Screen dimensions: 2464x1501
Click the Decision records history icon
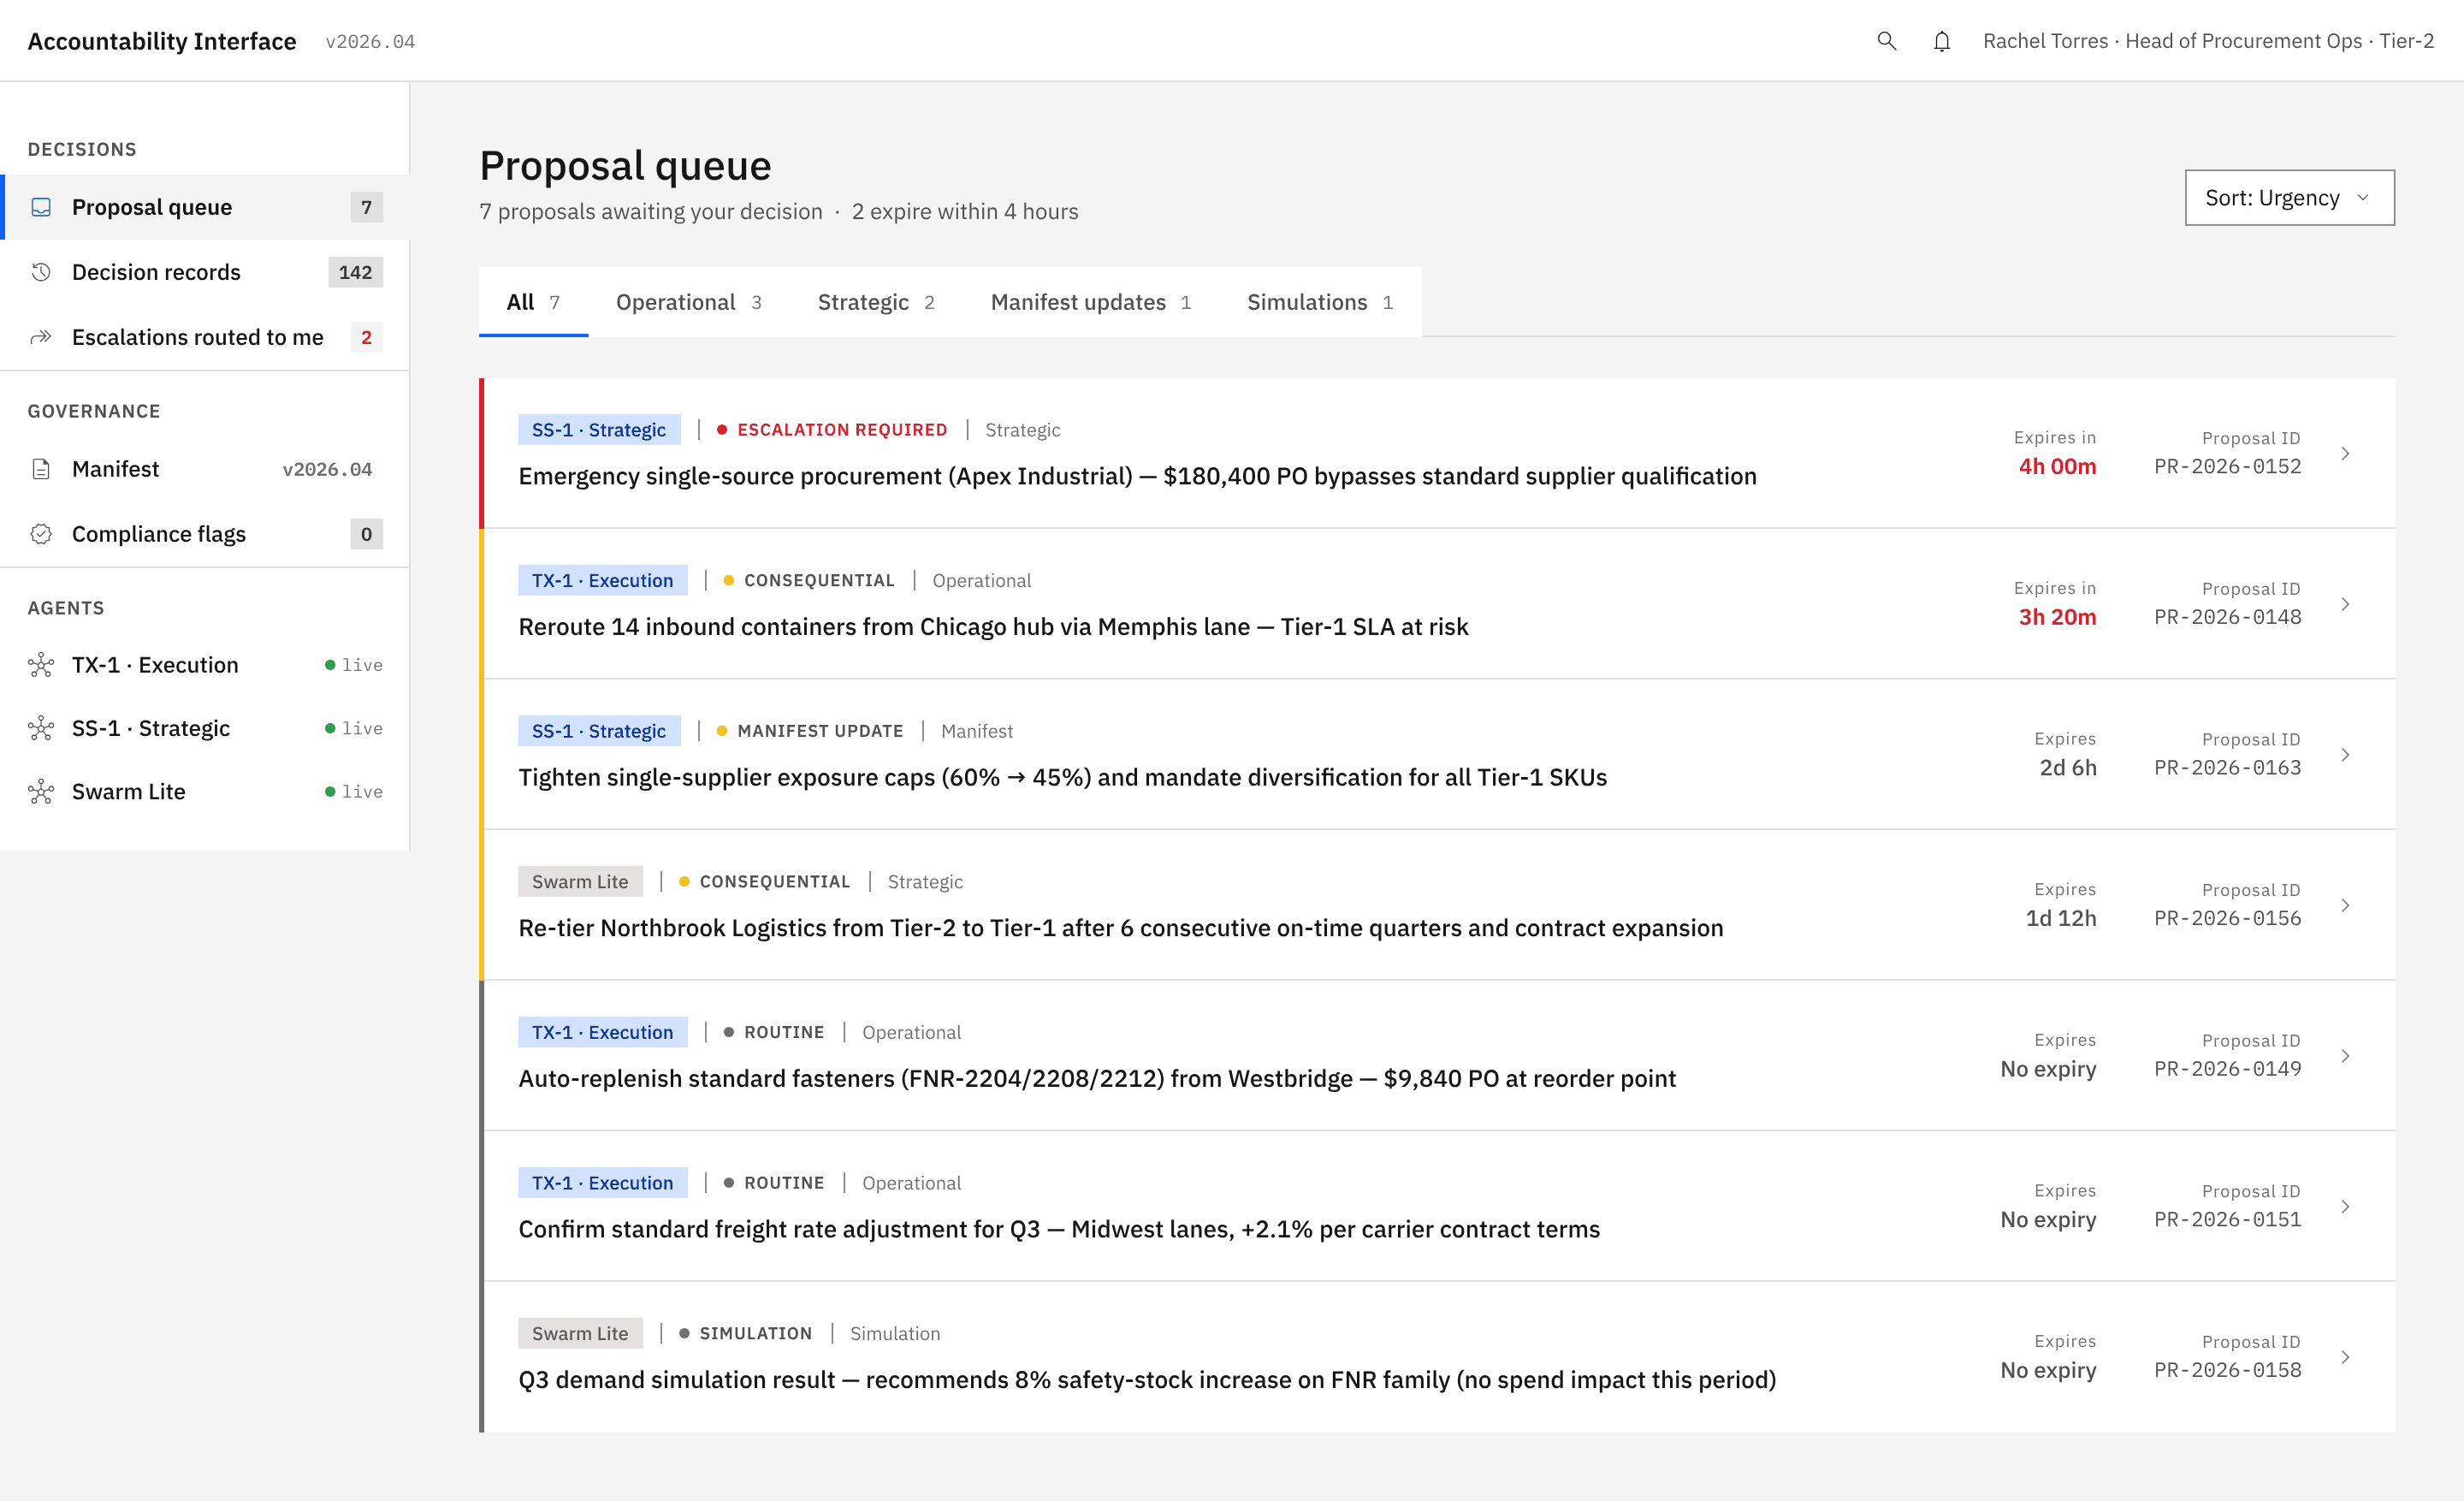(x=41, y=272)
